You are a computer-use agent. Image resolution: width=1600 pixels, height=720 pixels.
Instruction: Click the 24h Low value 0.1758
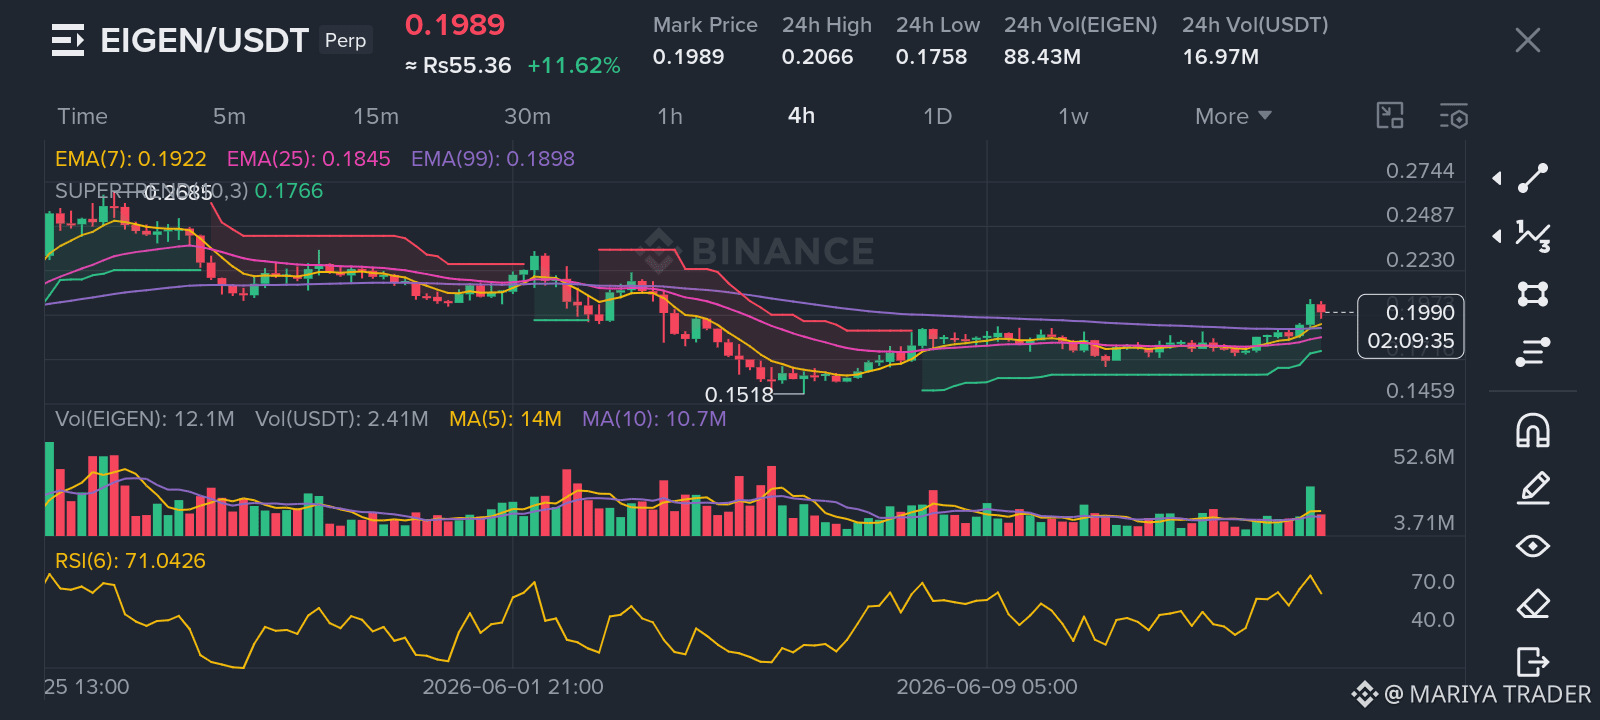(931, 57)
